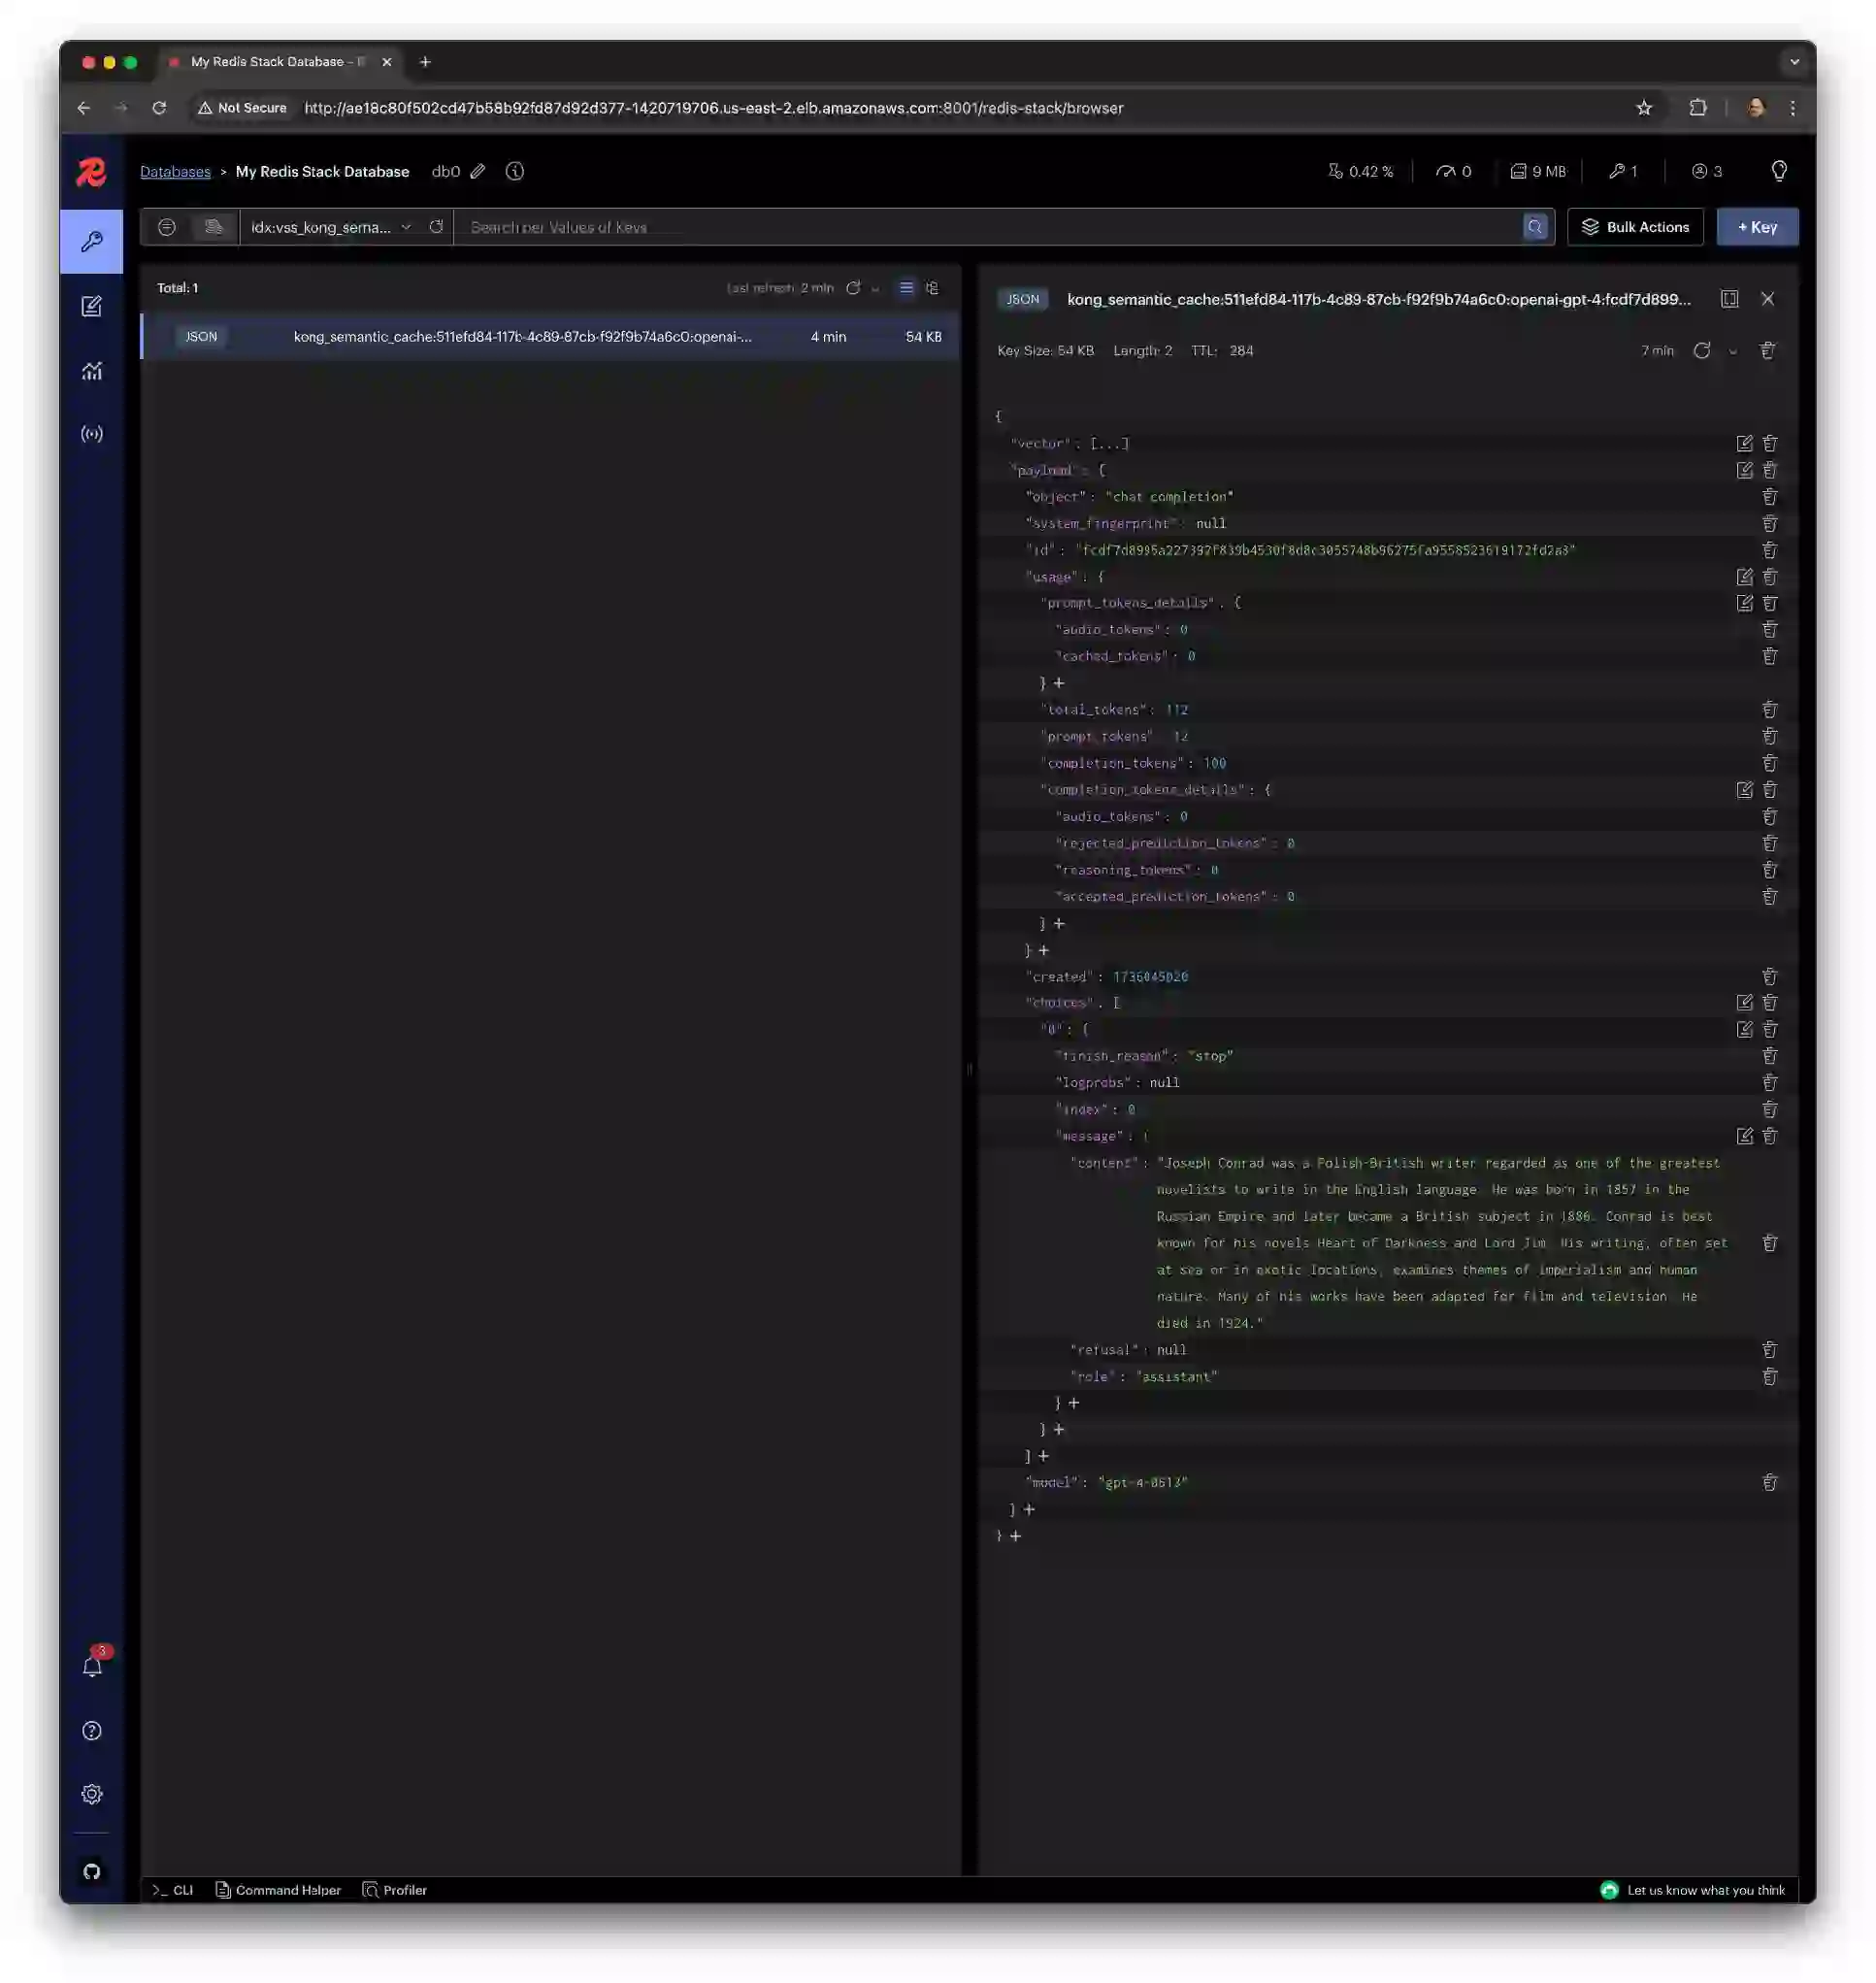Viewport: 1876px width, 1983px height.
Task: Go to Databases breadcrumb link
Action: [x=175, y=171]
